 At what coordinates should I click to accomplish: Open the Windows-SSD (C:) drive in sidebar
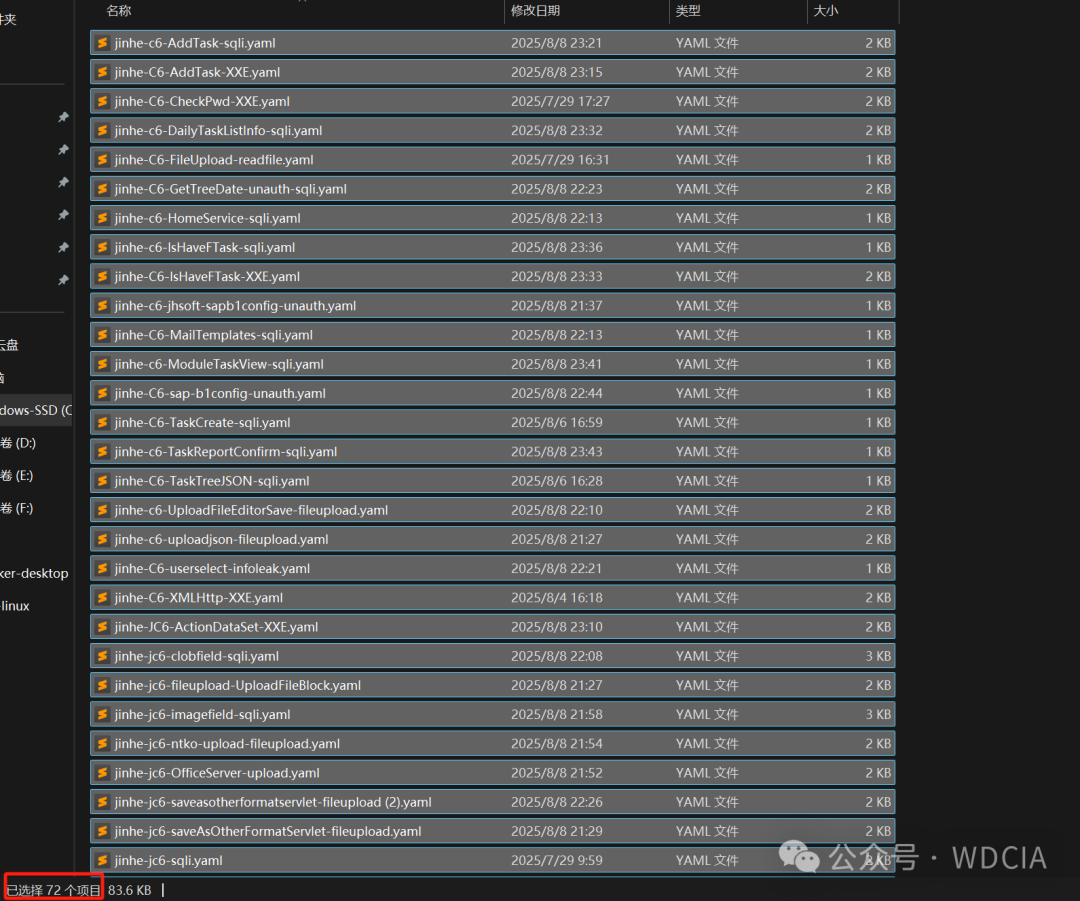pos(35,410)
